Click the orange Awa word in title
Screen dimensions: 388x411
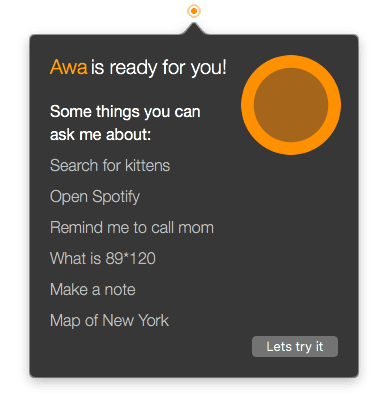coord(69,67)
